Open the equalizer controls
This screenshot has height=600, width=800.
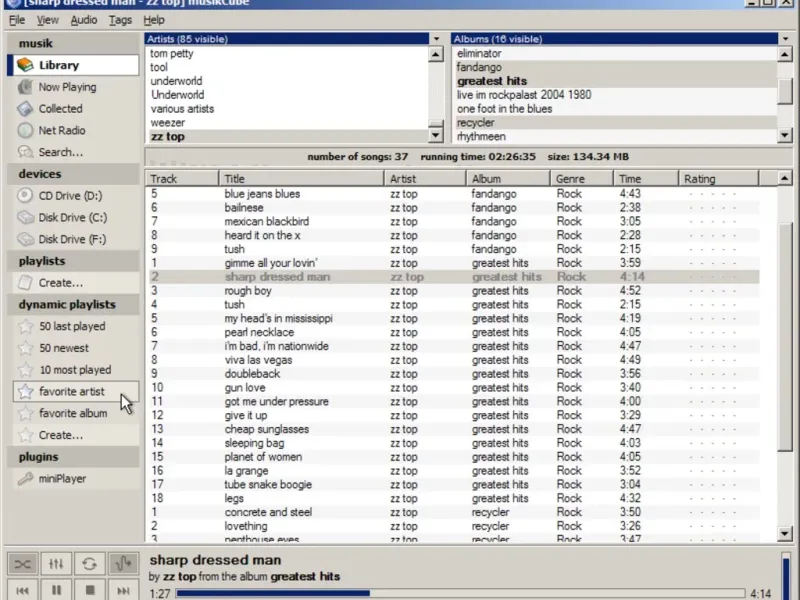point(57,564)
